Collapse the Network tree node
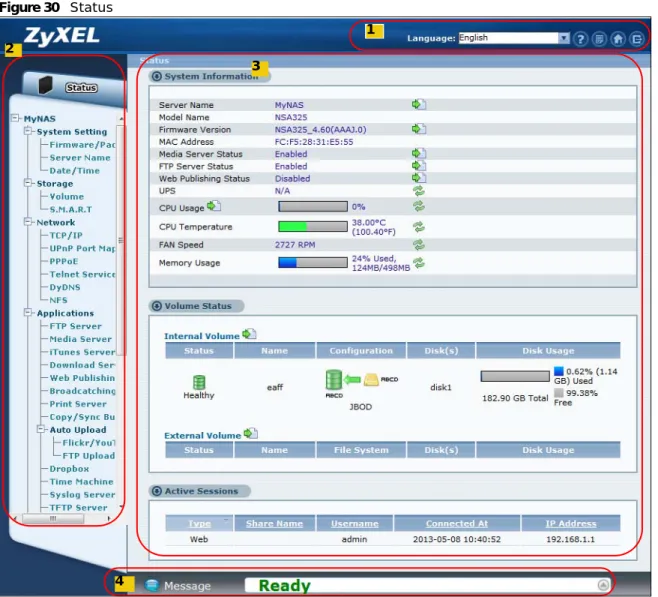Viewport: 658px width, 597px height. (28, 222)
